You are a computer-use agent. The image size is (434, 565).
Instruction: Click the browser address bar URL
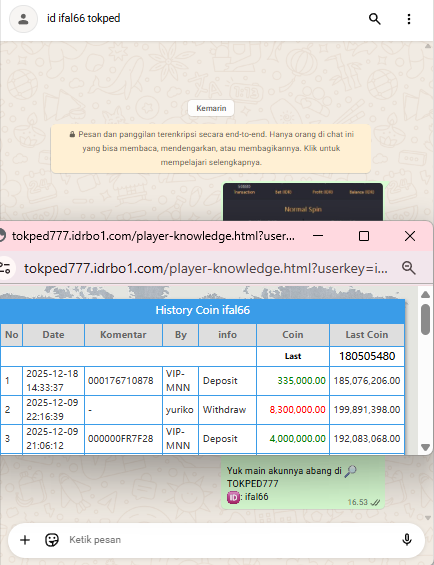coord(206,268)
